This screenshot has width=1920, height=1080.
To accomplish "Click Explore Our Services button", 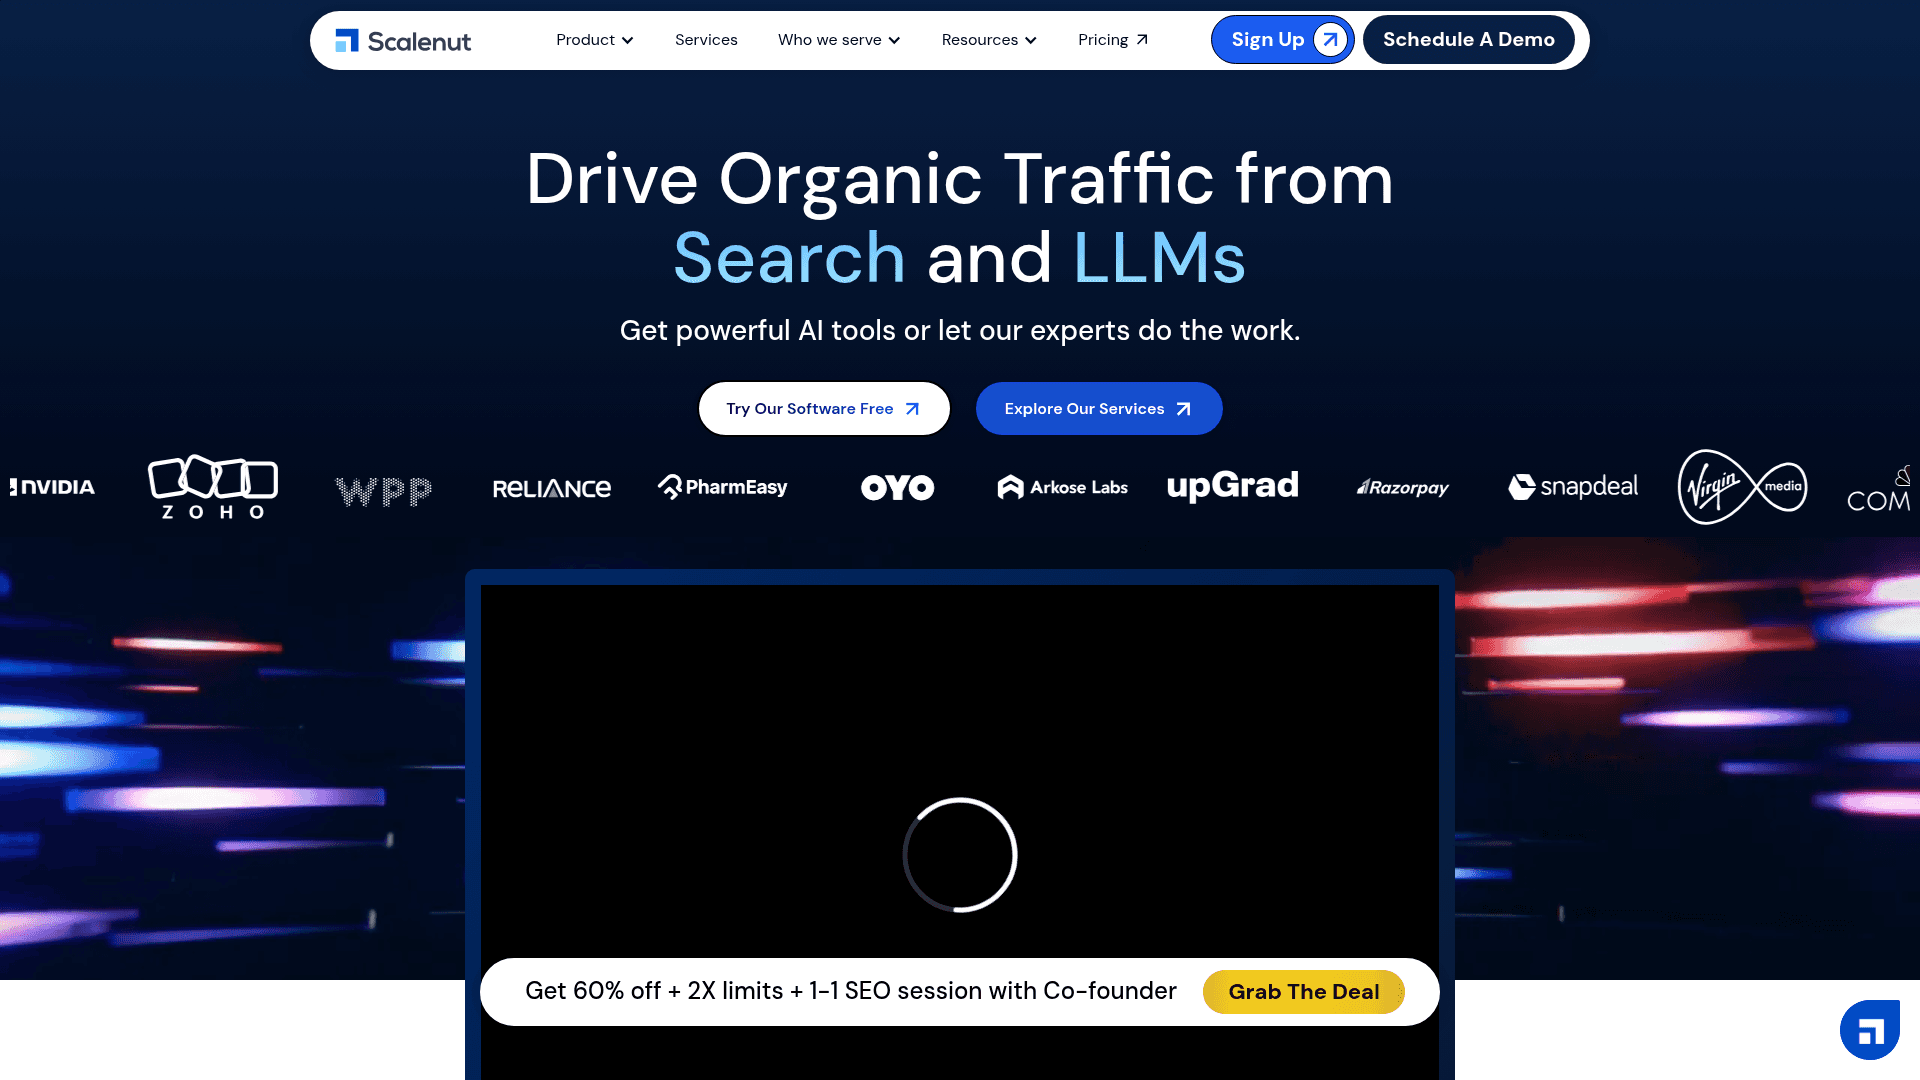I will [x=1099, y=409].
